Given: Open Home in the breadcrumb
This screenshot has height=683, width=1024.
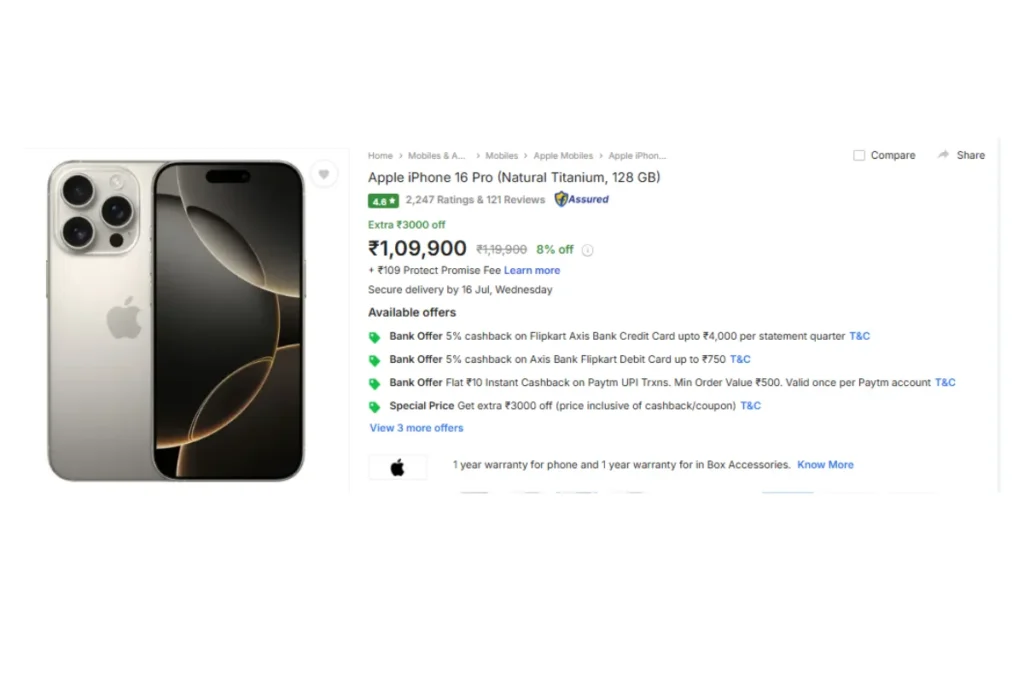Looking at the screenshot, I should [x=380, y=156].
